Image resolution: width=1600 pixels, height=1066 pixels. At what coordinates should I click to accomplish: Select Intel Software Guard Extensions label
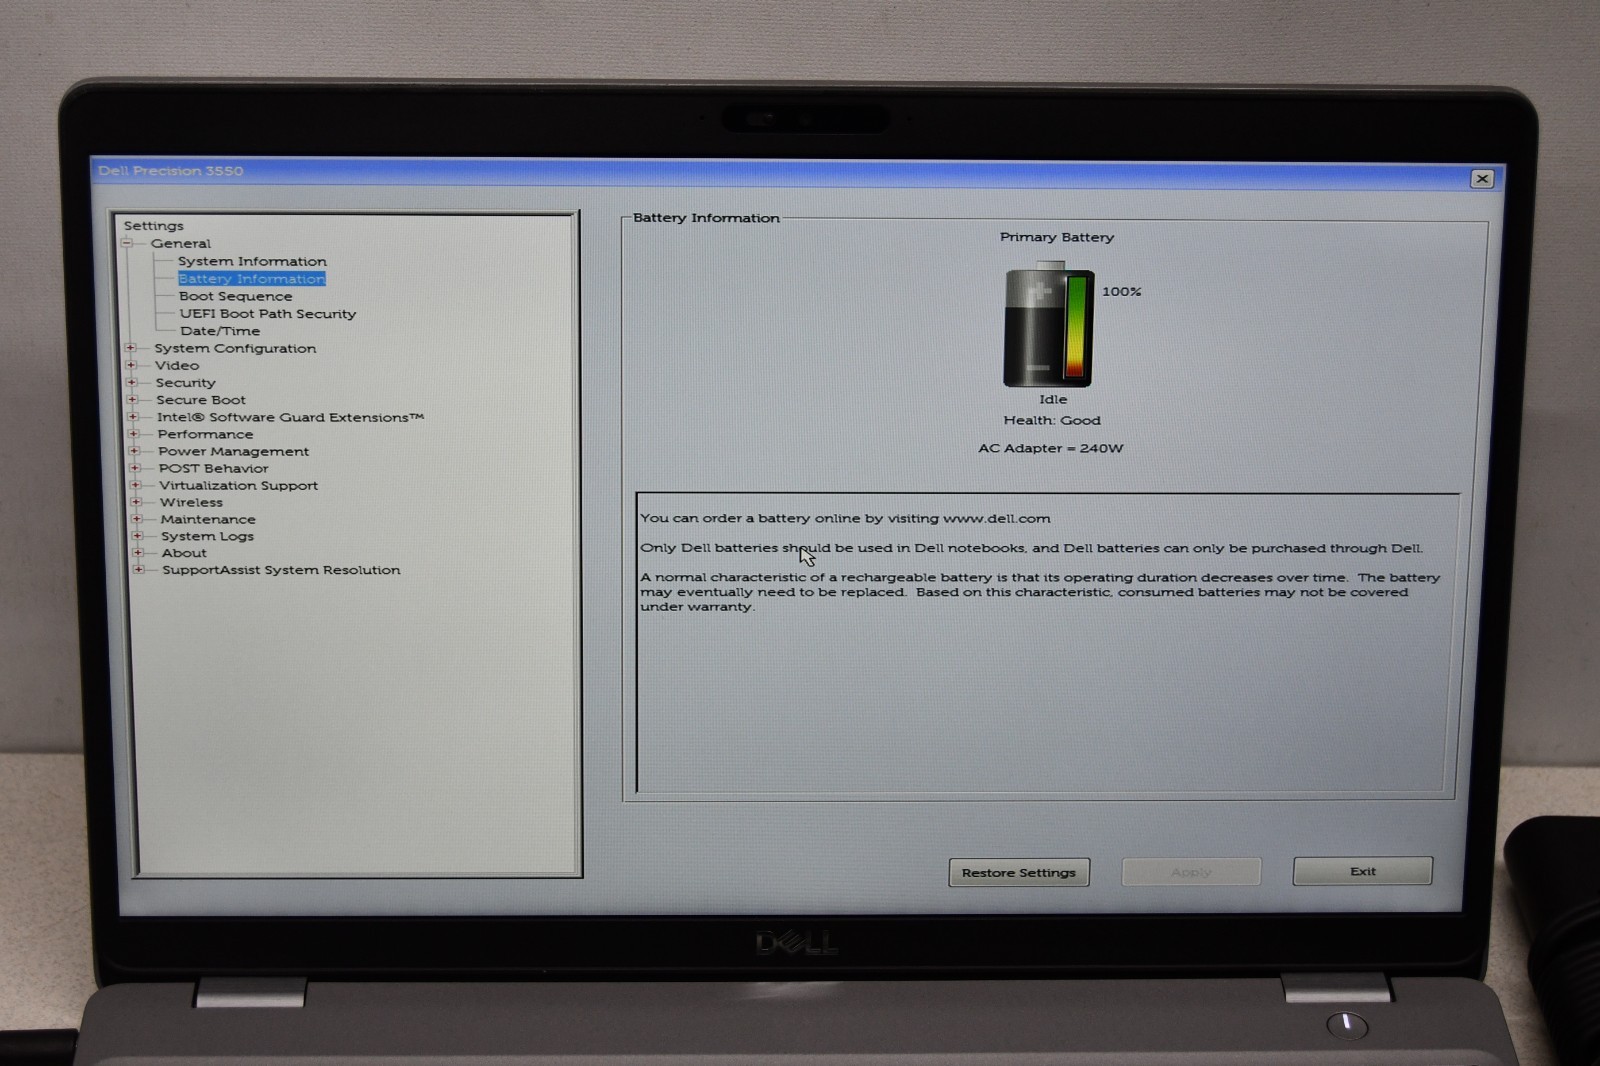click(290, 417)
